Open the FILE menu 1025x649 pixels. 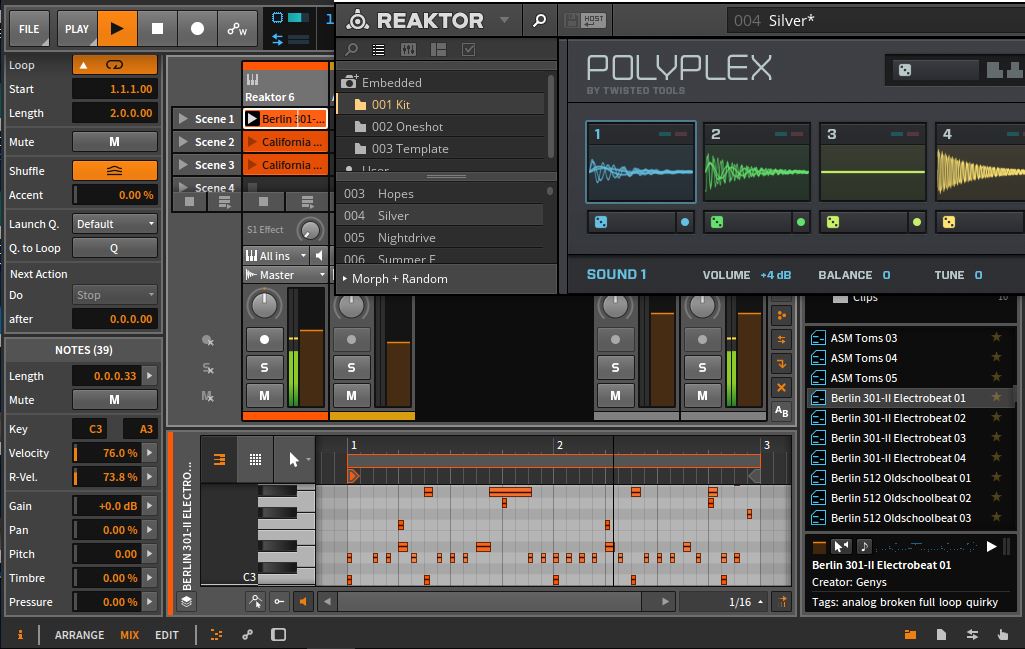[29, 29]
